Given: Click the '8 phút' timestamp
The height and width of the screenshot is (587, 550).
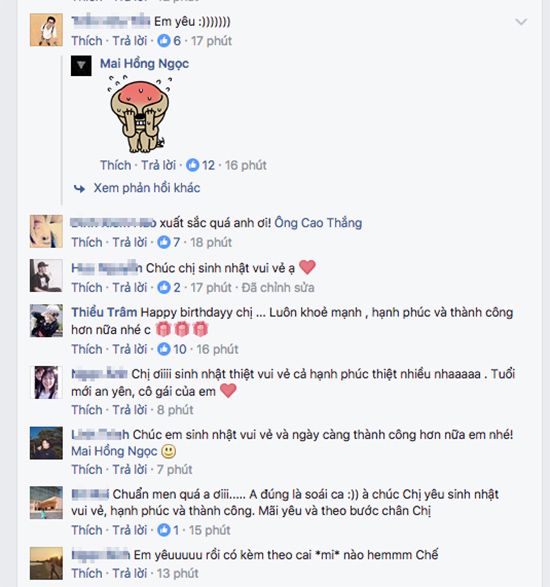Looking at the screenshot, I should [175, 410].
